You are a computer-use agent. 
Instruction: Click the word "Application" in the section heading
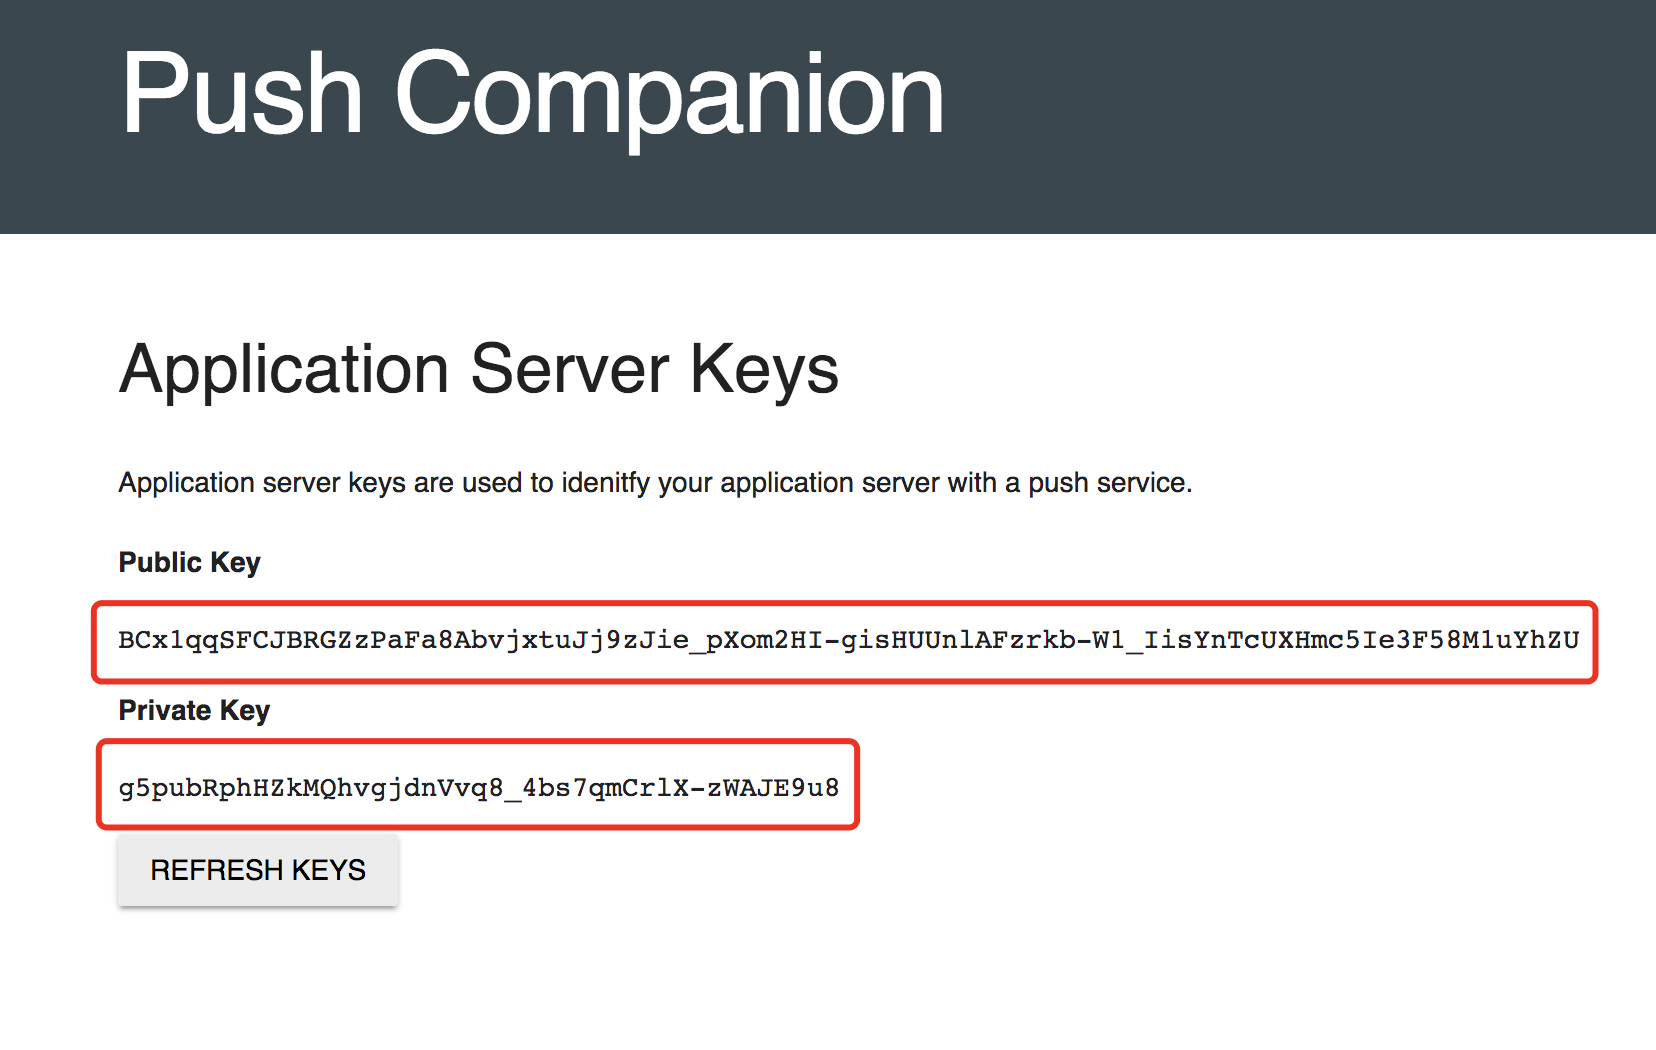pos(284,370)
